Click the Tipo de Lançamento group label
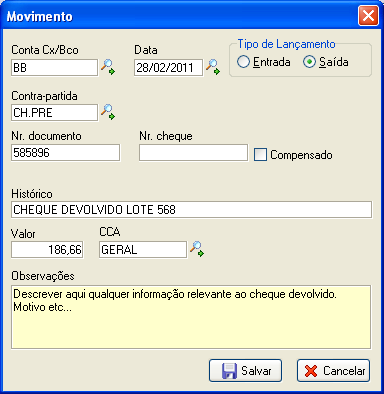Screen dimensions: 384x394 [286, 44]
